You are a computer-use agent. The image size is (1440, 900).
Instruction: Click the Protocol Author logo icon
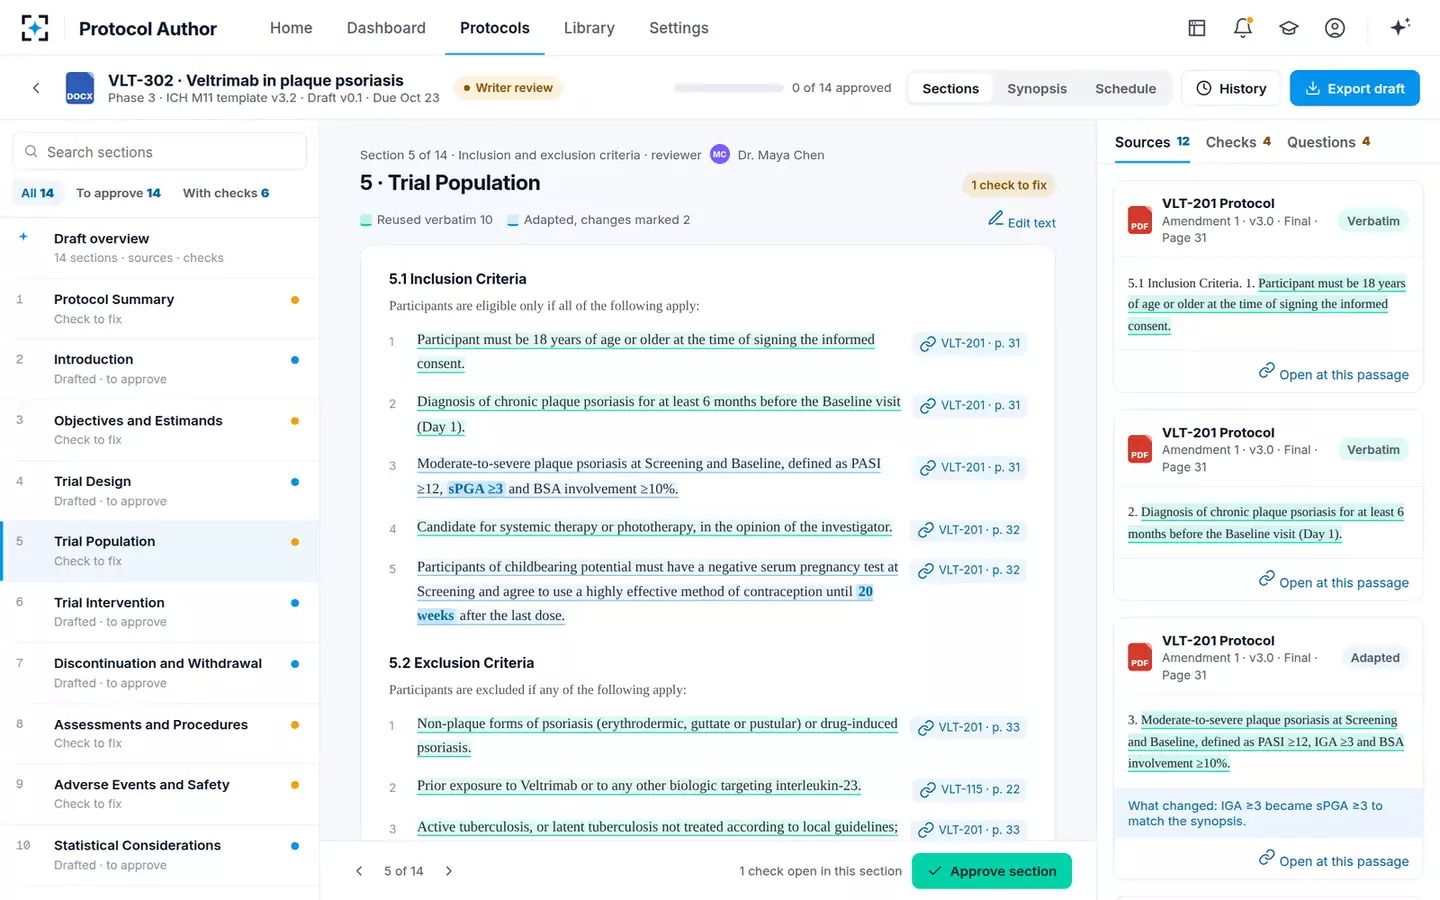pos(35,28)
